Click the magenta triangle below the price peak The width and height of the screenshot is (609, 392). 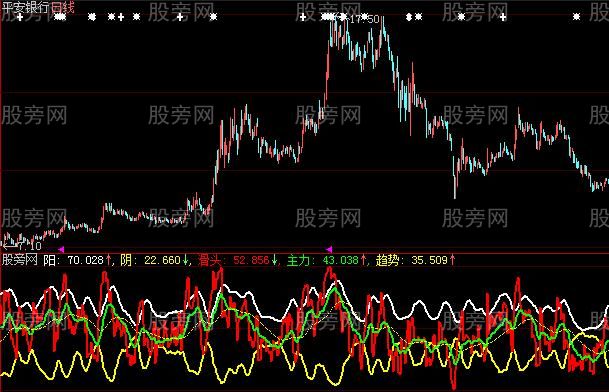pyautogui.click(x=329, y=249)
